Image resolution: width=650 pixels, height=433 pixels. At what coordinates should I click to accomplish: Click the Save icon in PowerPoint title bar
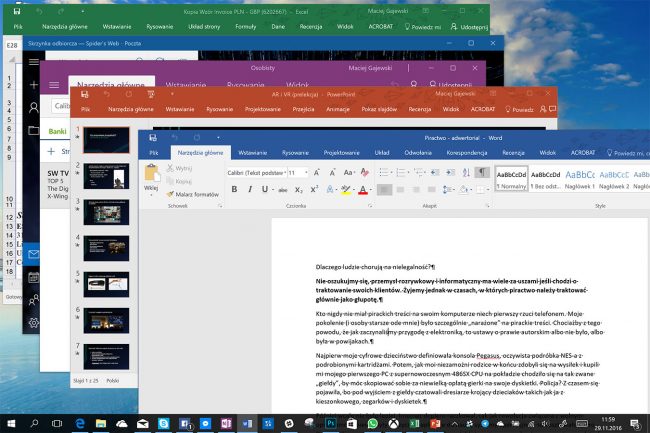click(85, 94)
